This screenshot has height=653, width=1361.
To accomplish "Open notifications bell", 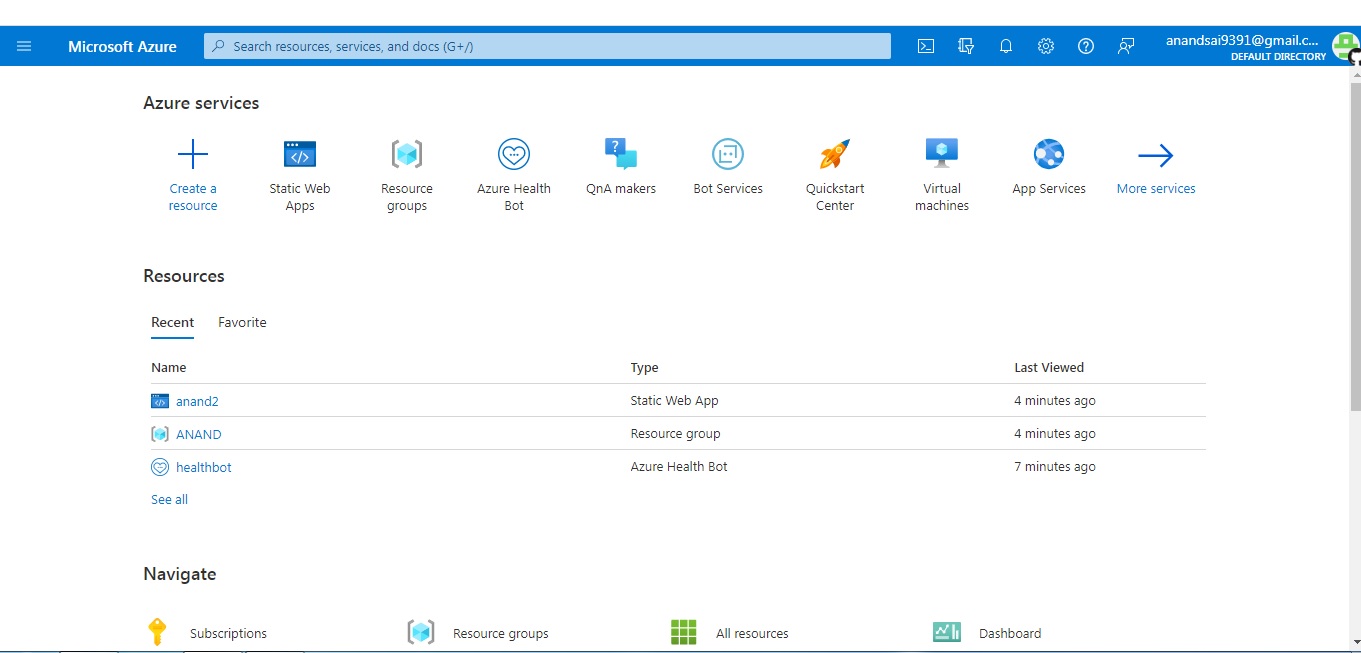I will pyautogui.click(x=1006, y=45).
